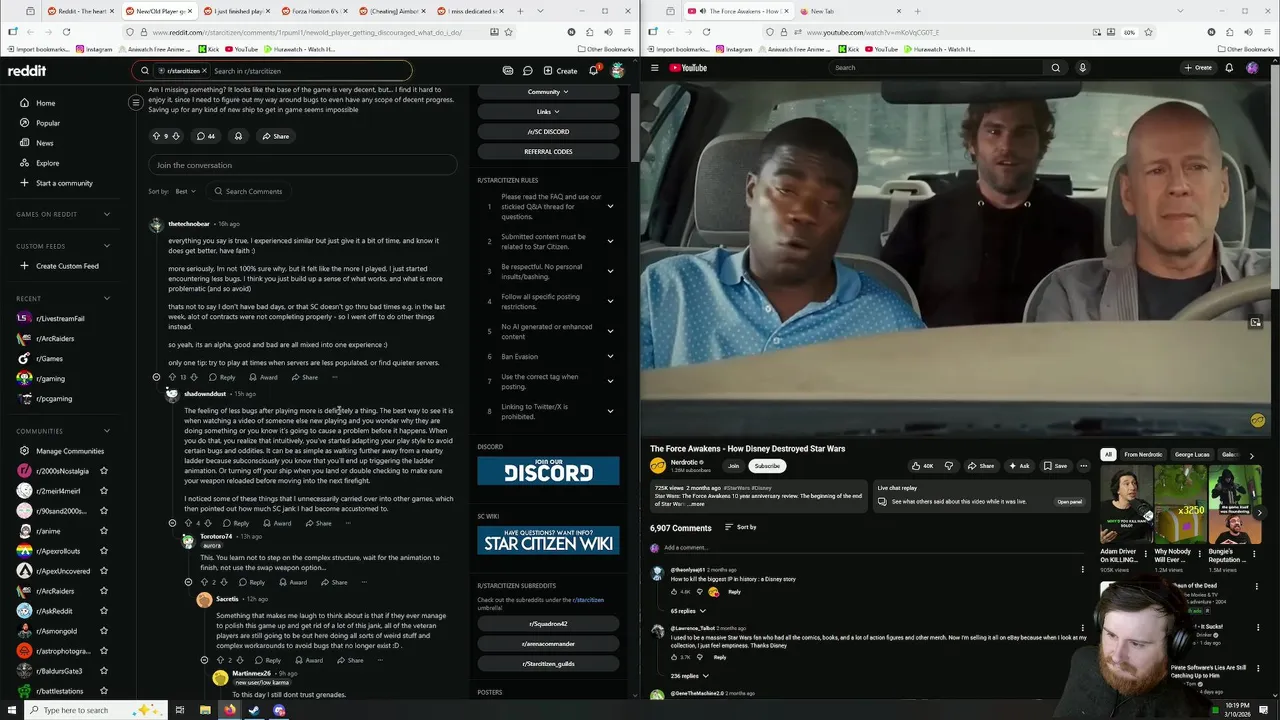Open Reddit chat icon in header
Screen dimensions: 1280x720
tap(527, 71)
